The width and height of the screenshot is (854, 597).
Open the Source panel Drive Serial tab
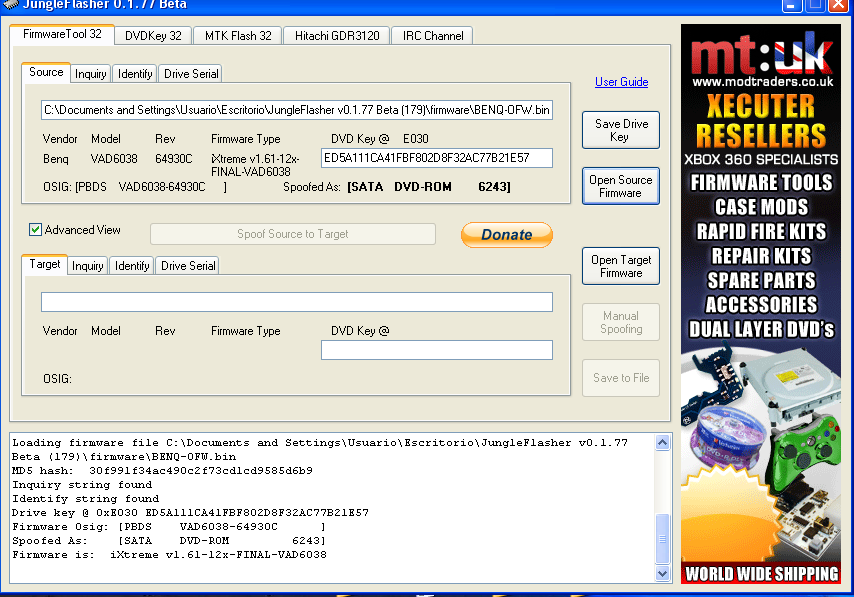pyautogui.click(x=191, y=74)
